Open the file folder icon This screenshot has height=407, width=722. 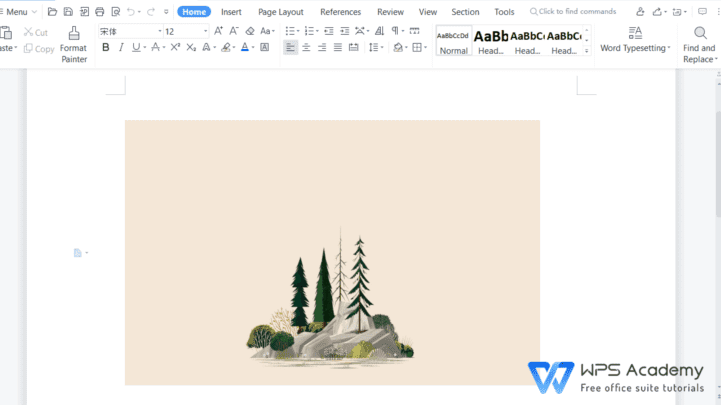52,12
